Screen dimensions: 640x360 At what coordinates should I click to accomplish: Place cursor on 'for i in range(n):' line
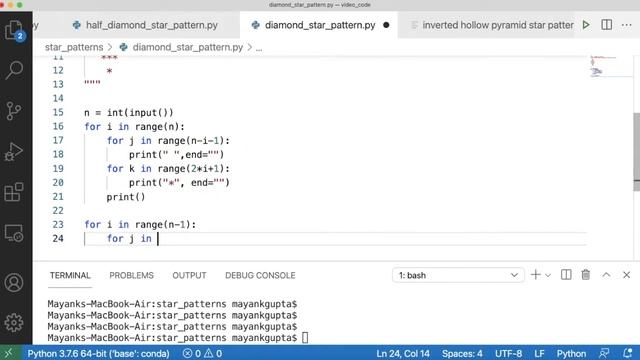coord(135,127)
